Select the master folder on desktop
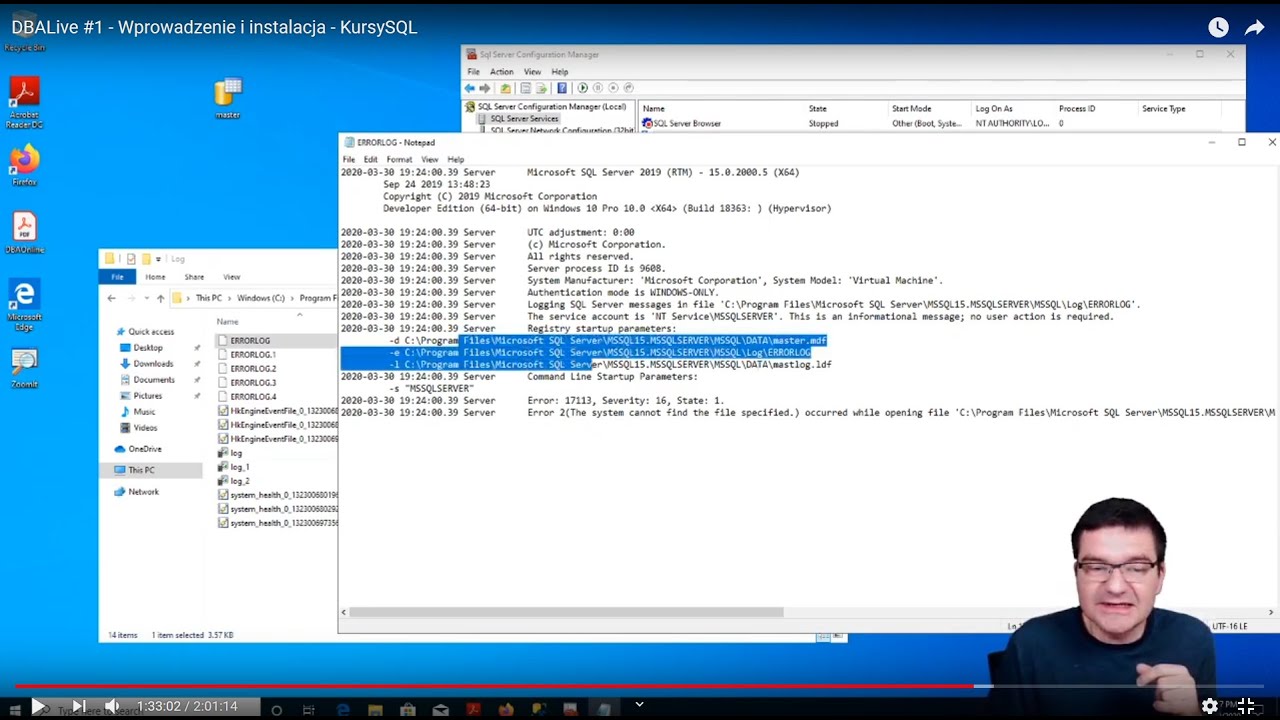1280x720 pixels. tap(228, 98)
